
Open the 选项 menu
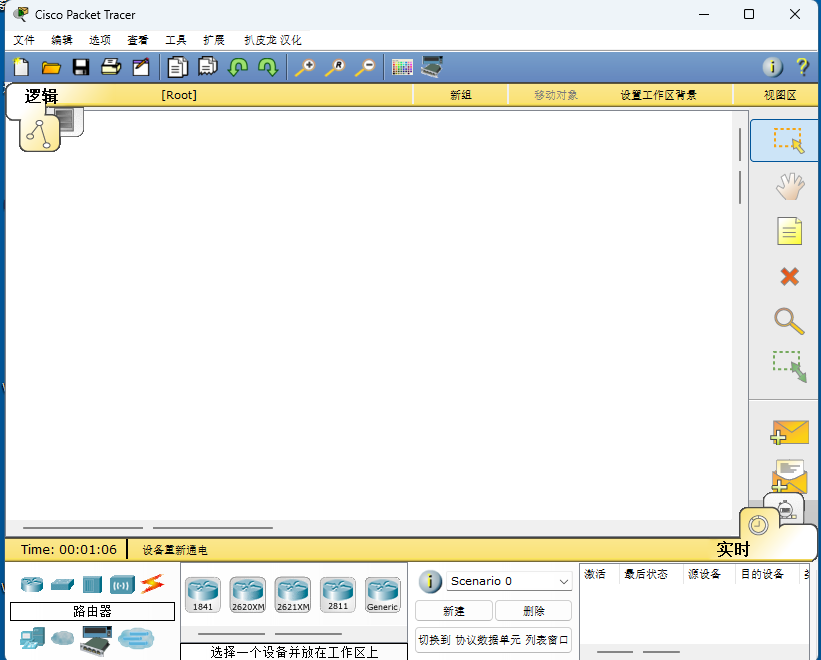[x=99, y=40]
